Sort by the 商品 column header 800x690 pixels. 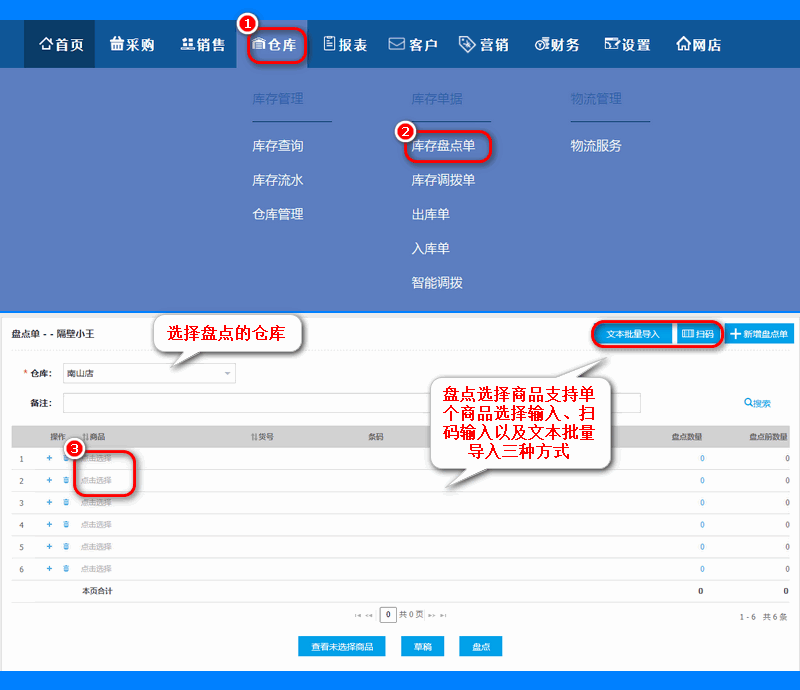pos(94,436)
